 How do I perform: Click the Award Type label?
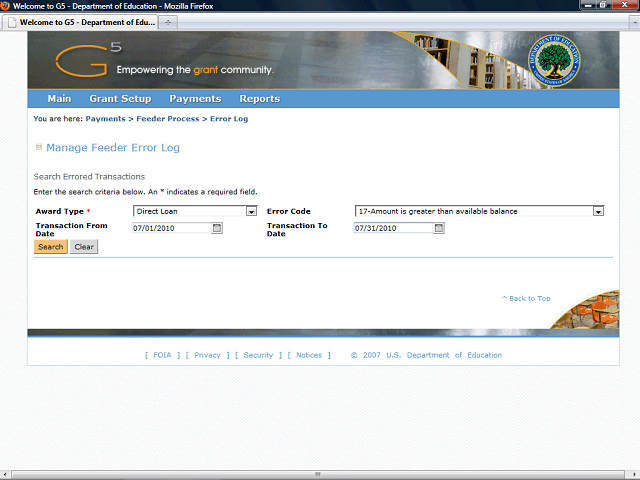point(60,211)
